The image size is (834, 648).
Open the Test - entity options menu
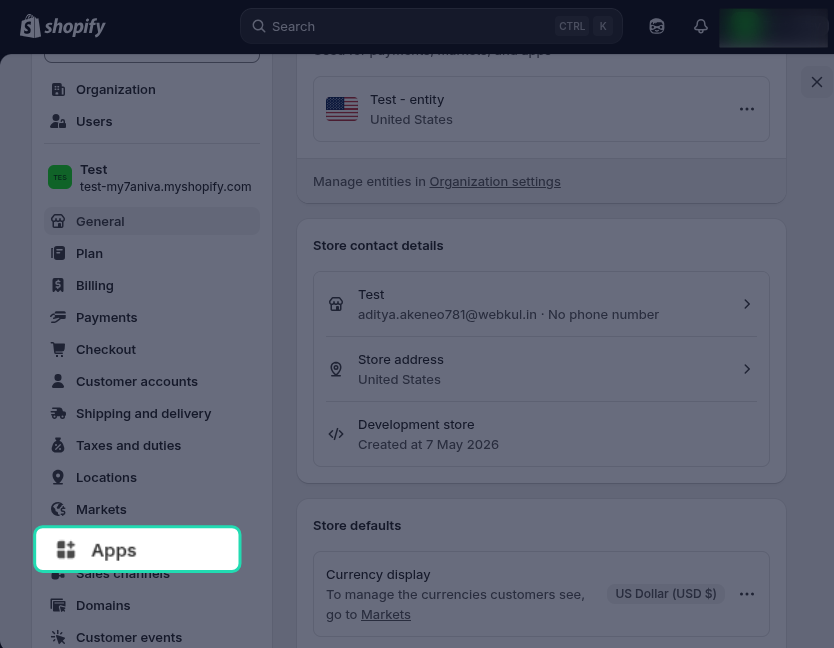pos(746,109)
